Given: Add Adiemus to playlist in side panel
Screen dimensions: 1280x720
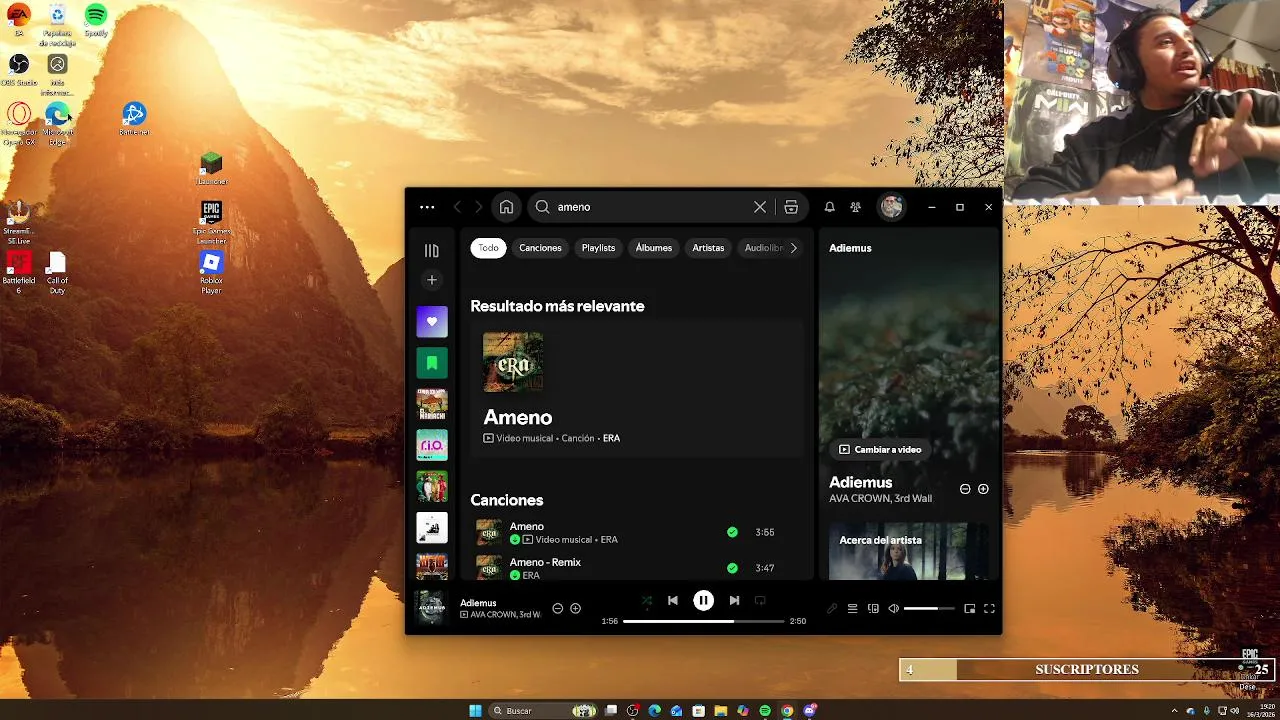Looking at the screenshot, I should pyautogui.click(x=983, y=489).
